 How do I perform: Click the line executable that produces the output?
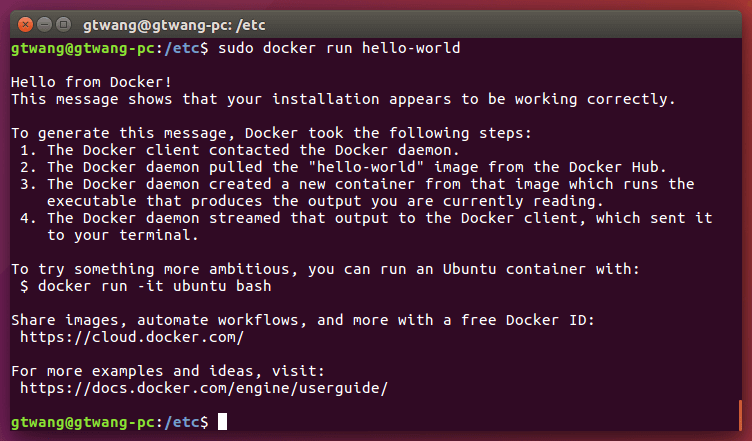point(325,201)
